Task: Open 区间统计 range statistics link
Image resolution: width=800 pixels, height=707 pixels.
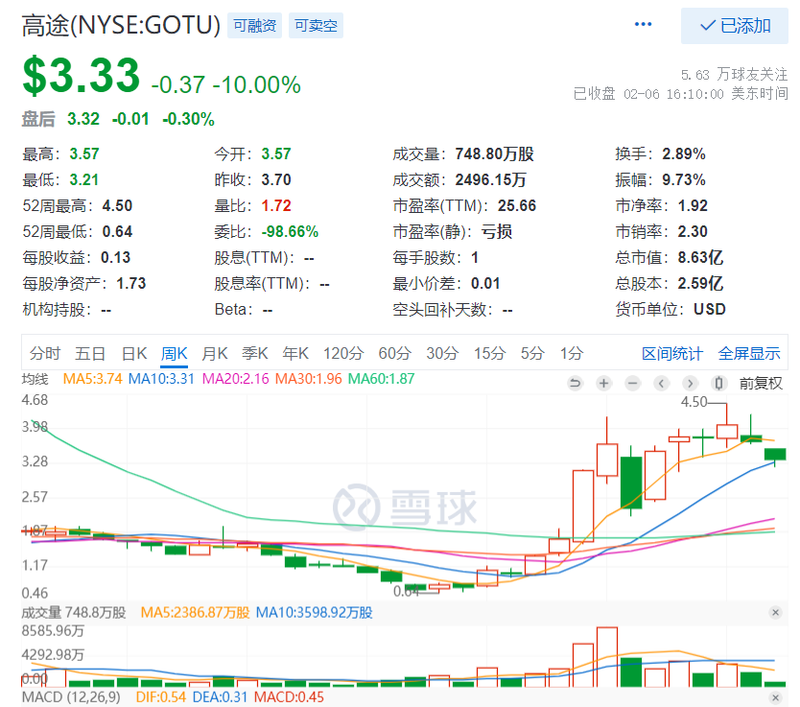Action: pos(672,353)
